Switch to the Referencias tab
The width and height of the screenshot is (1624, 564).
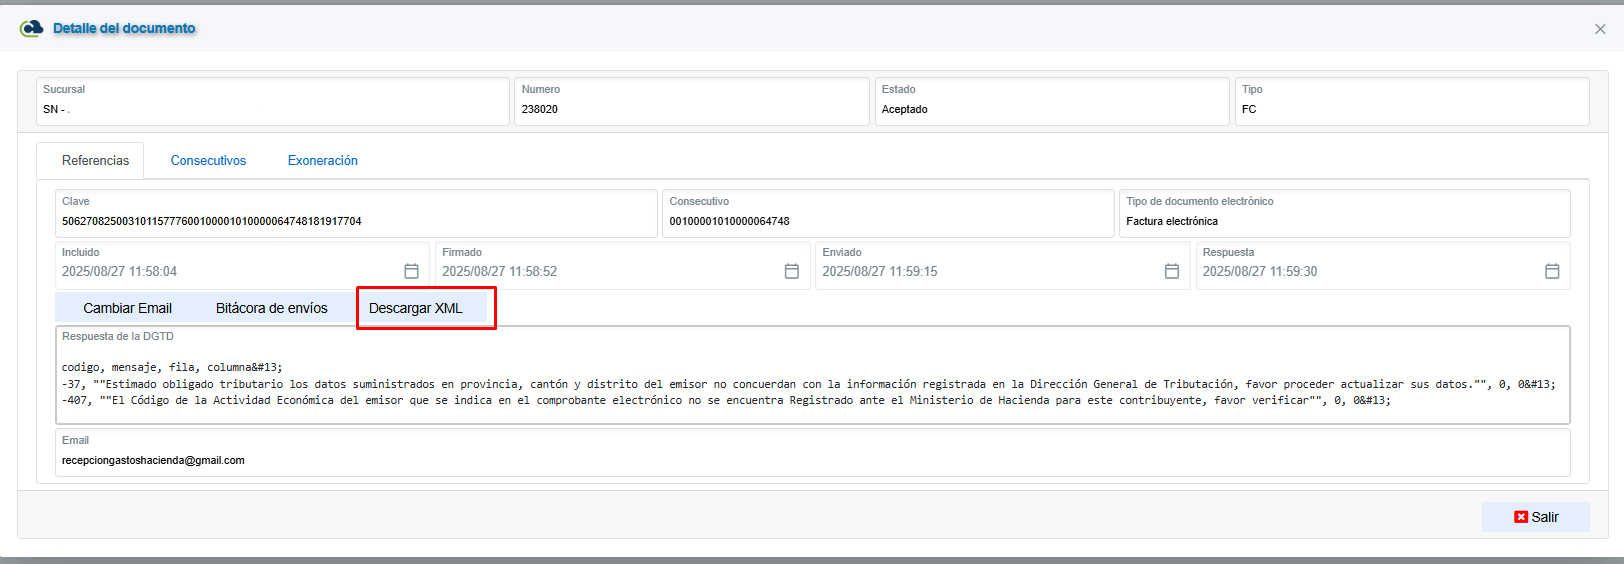click(x=95, y=160)
